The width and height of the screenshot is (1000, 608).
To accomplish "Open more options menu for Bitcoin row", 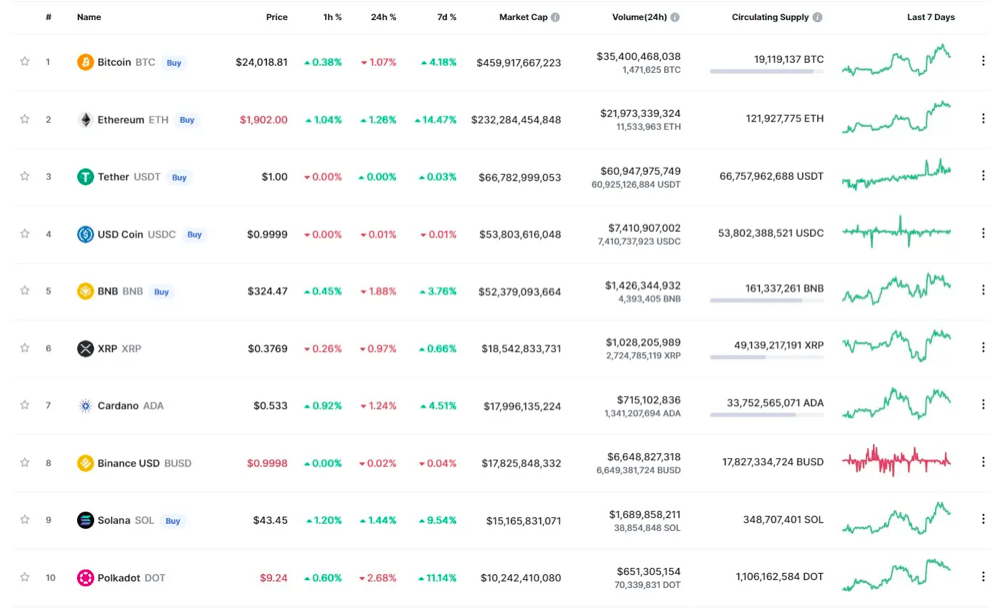I will point(983,61).
